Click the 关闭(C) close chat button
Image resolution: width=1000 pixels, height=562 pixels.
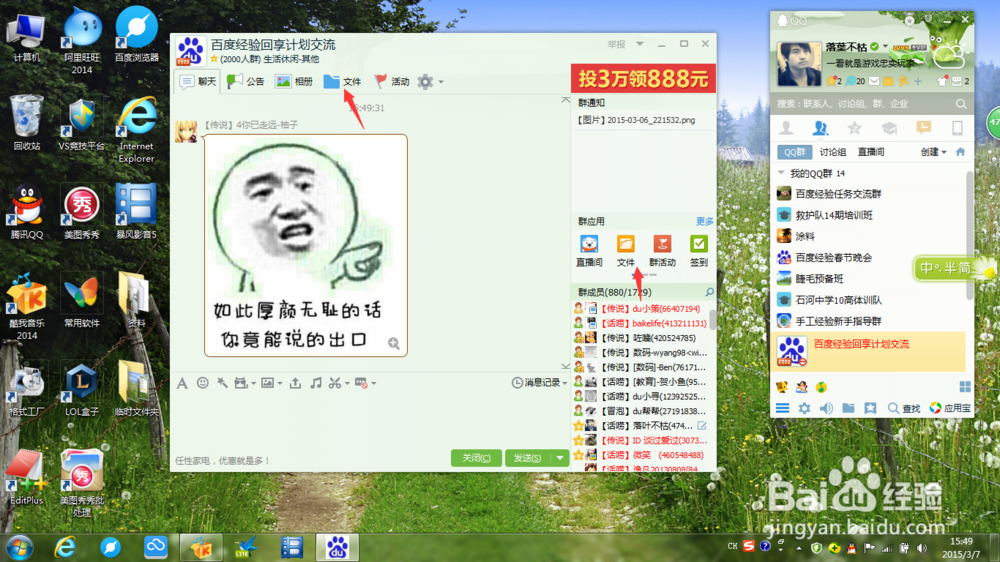[x=476, y=458]
